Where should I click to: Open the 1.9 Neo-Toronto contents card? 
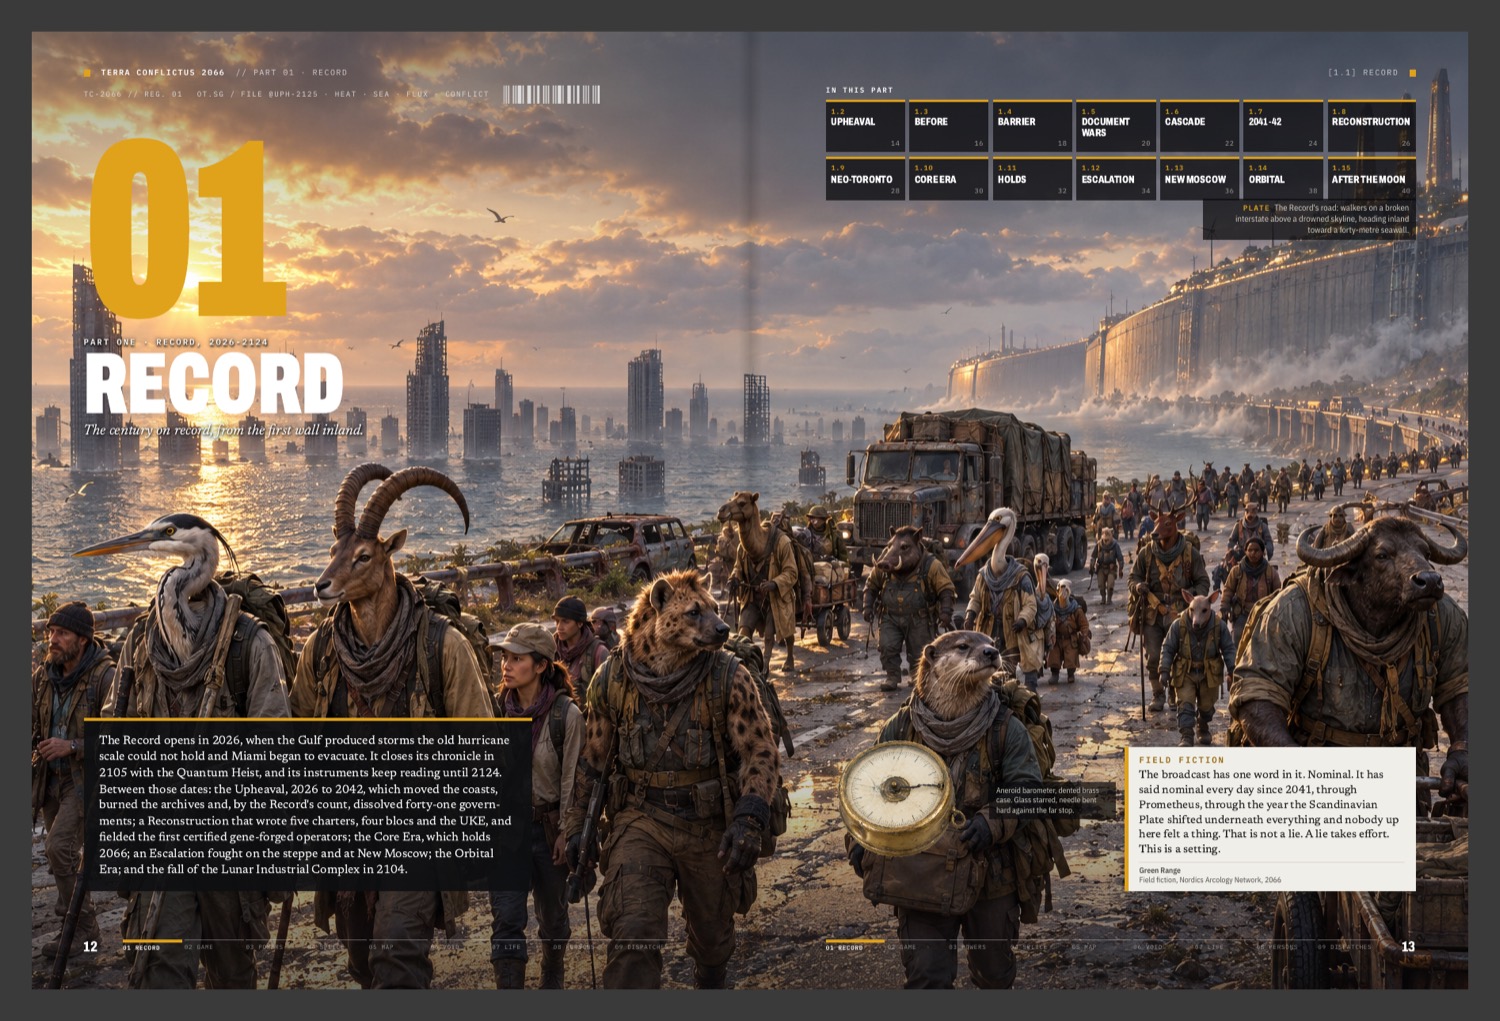(x=865, y=178)
